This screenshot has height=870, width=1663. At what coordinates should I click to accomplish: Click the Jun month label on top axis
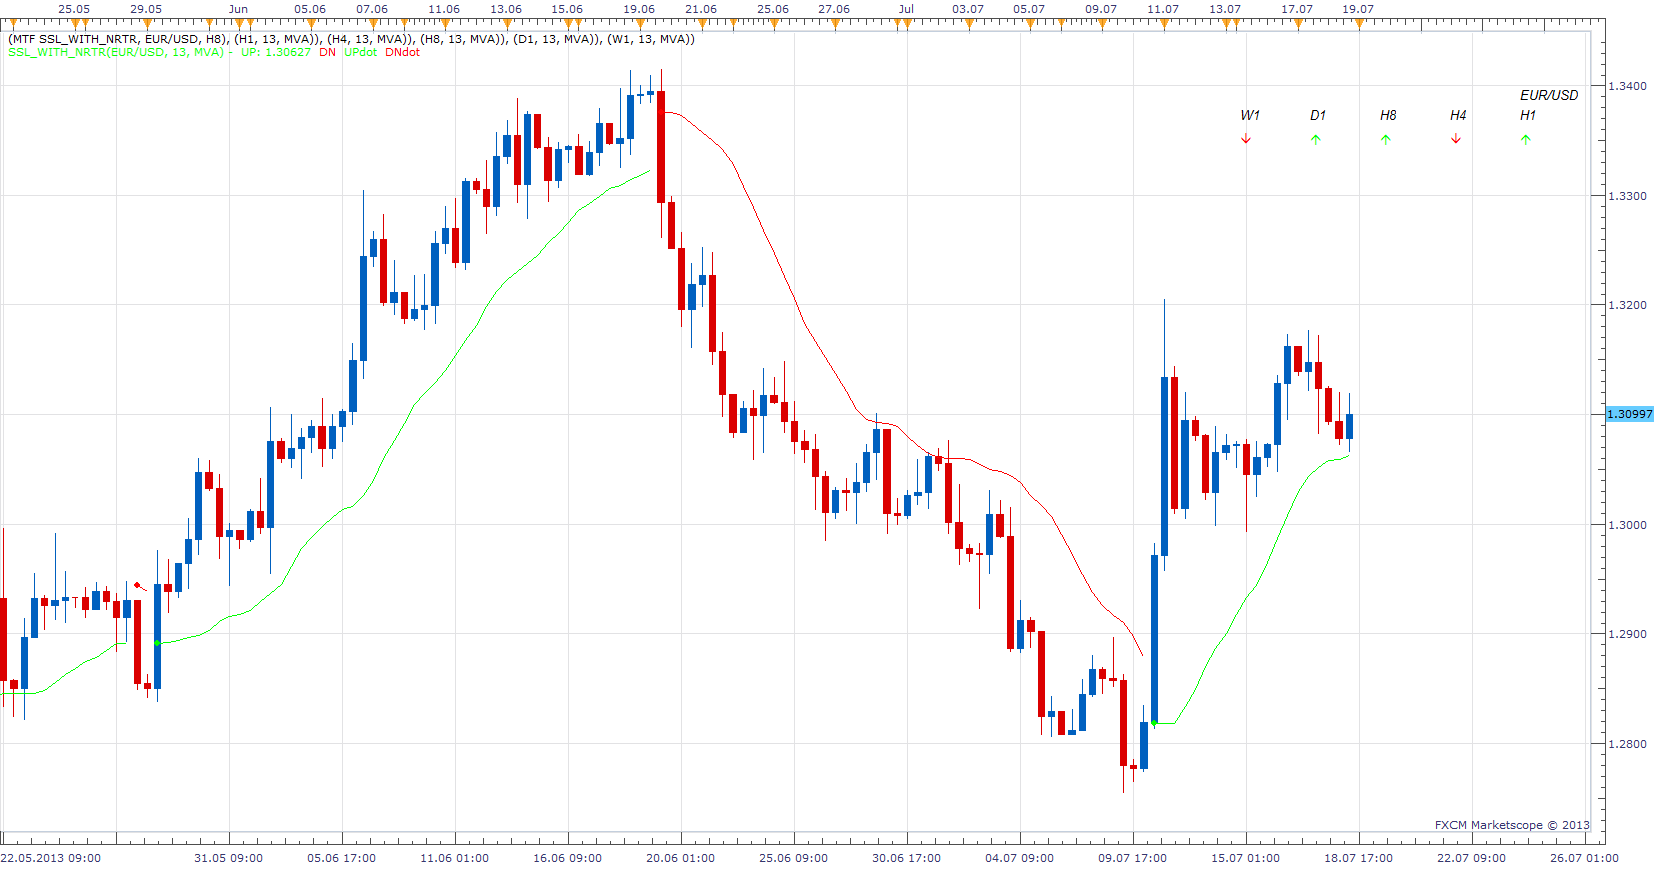238,9
